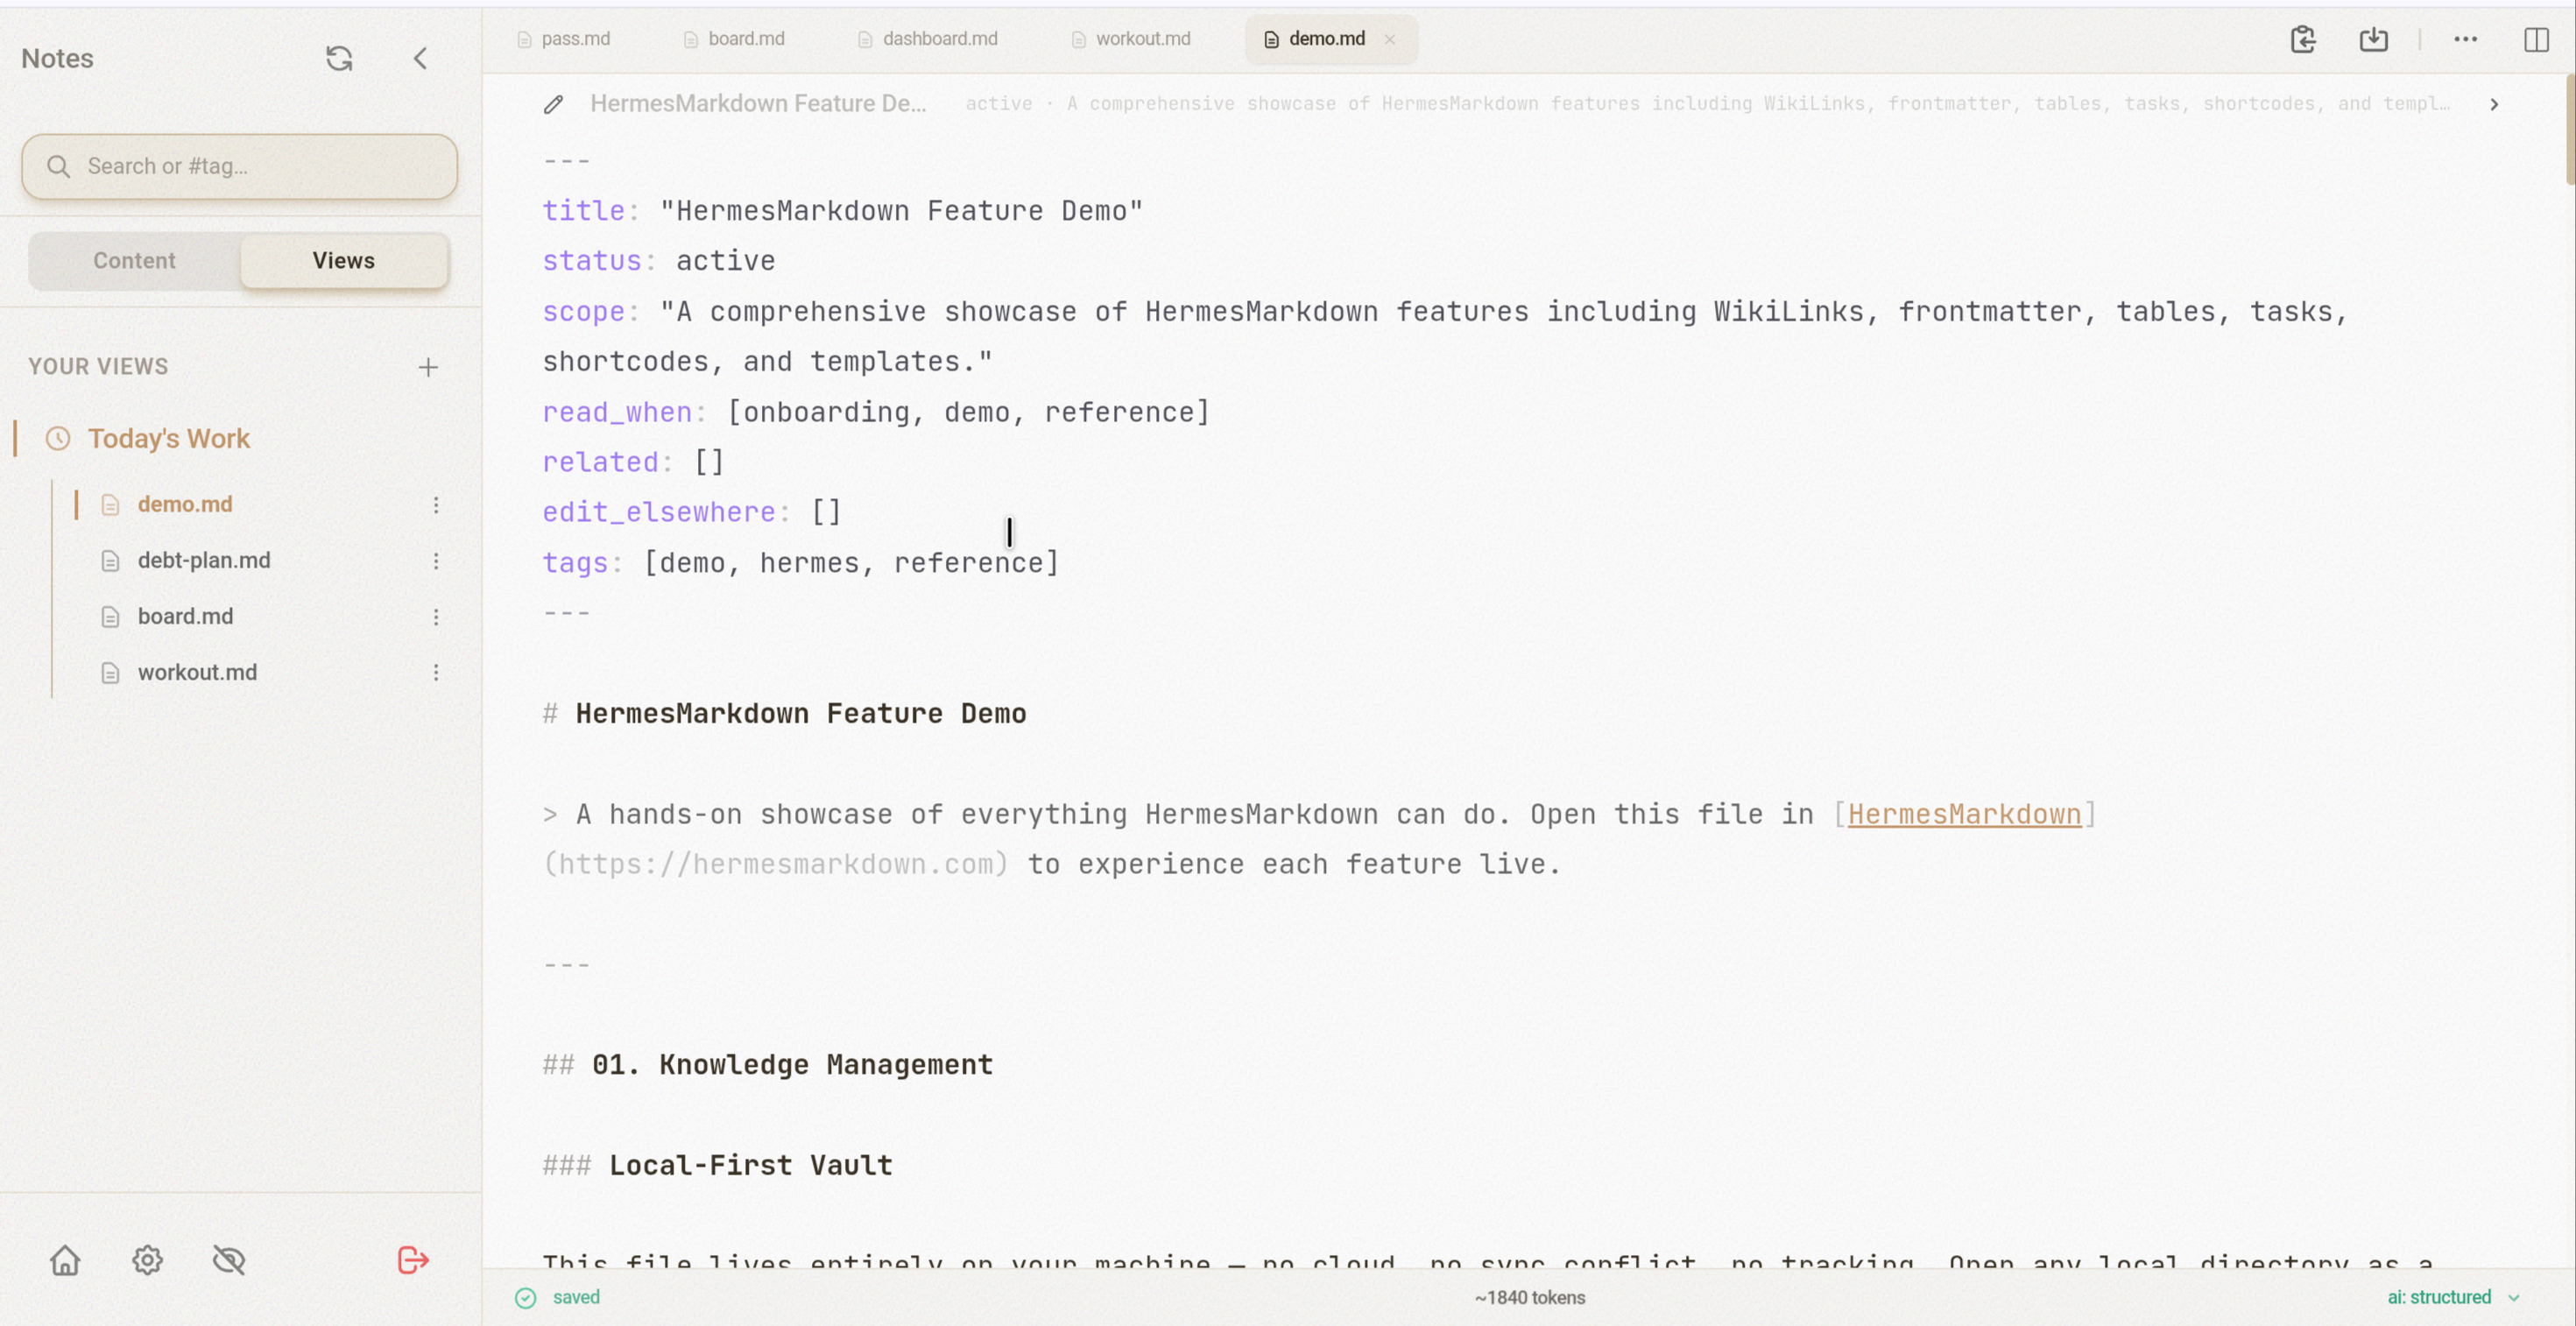Switch to the Content tab
Image resolution: width=2576 pixels, height=1326 pixels.
point(134,260)
